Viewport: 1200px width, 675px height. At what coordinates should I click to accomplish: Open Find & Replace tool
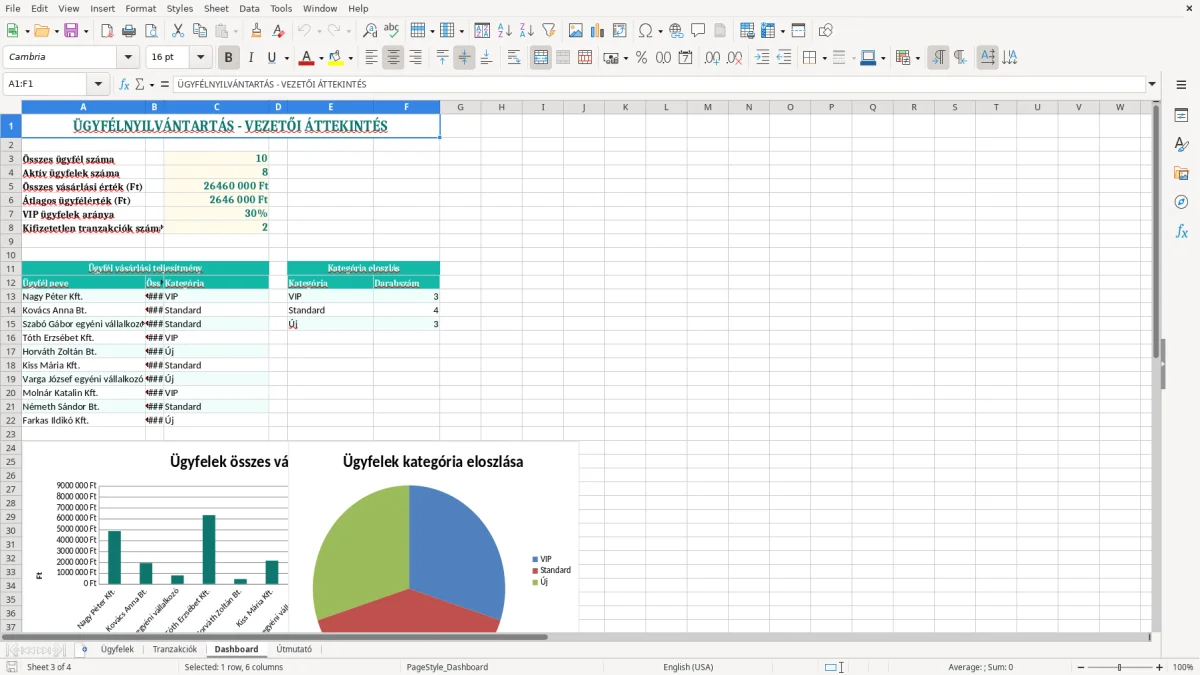(x=370, y=31)
